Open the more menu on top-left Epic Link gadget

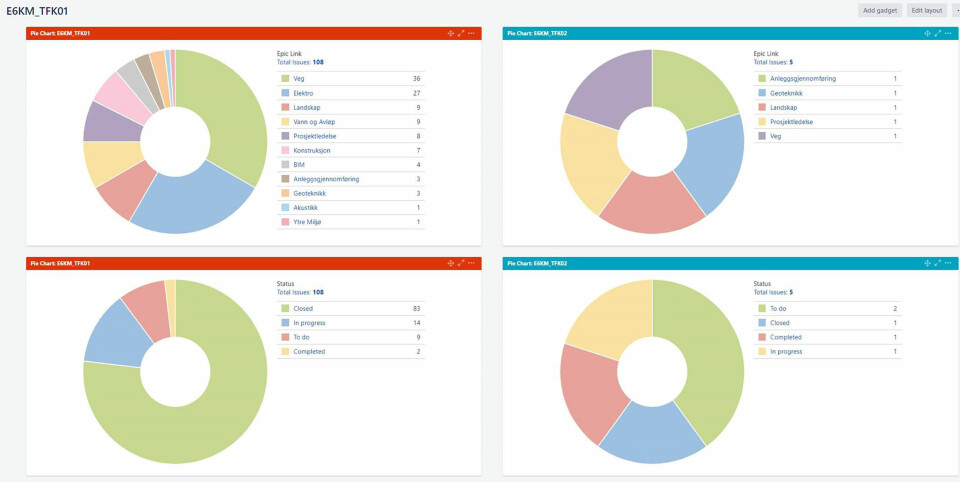point(471,34)
